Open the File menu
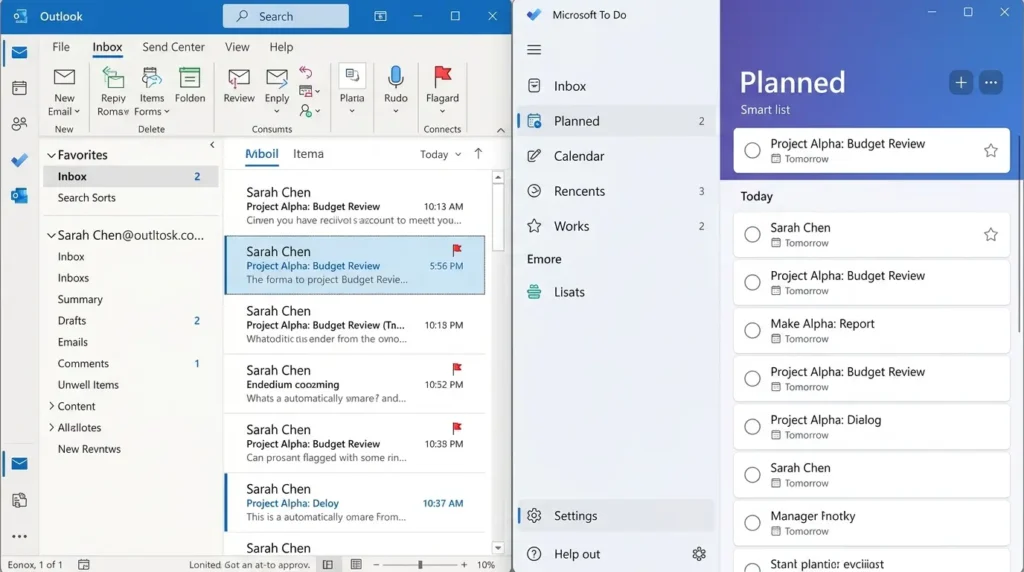Screen dimensions: 1024x572 (x=61, y=47)
